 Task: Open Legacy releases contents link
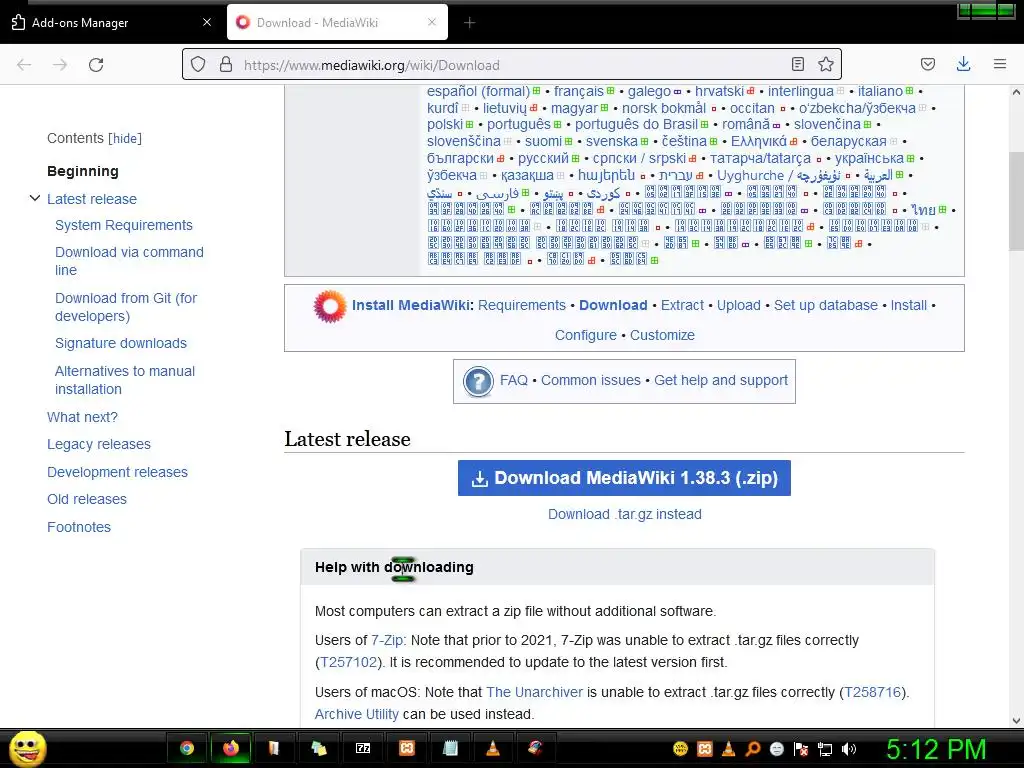[99, 445]
